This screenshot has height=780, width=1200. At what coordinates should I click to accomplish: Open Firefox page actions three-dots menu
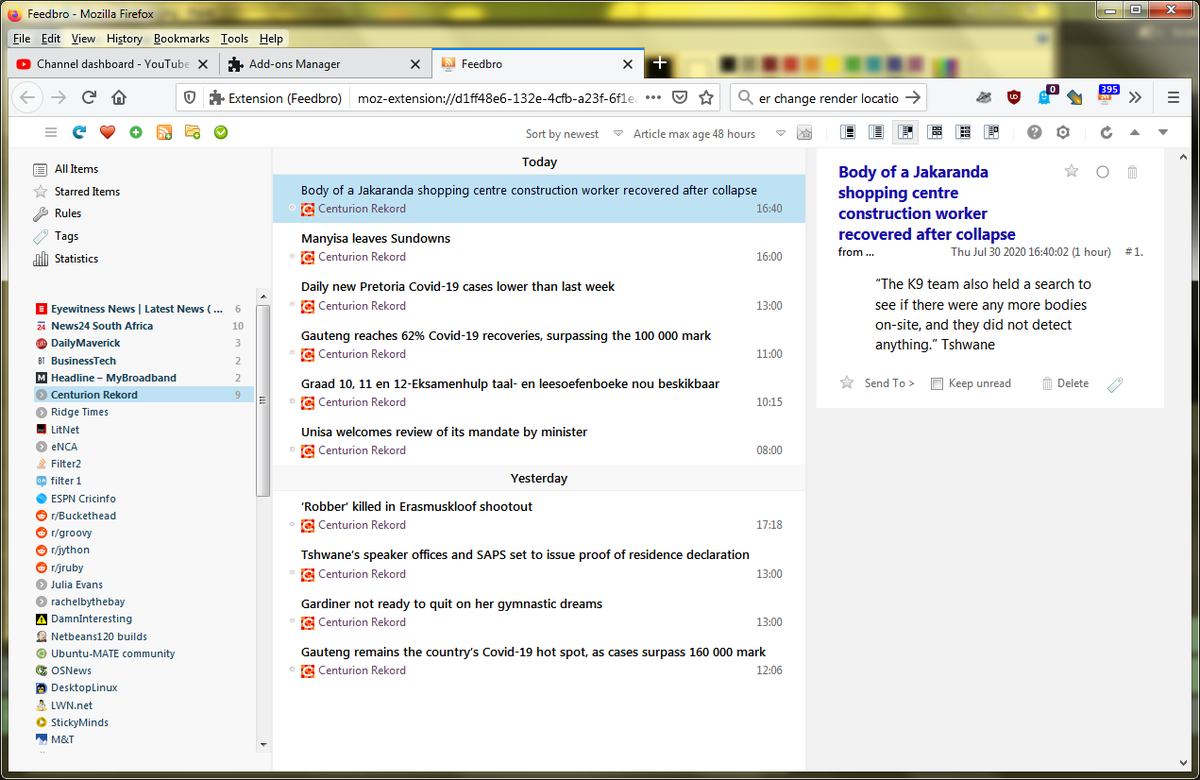coord(653,98)
